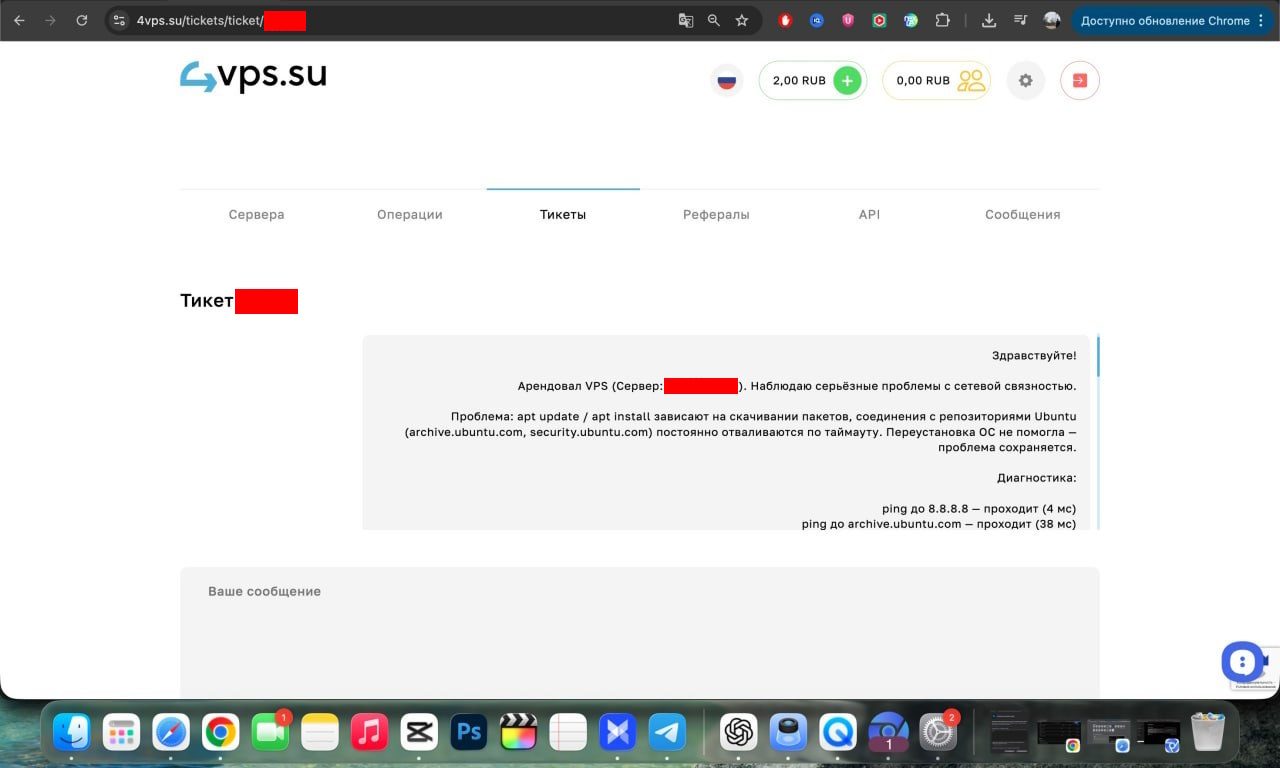1280x768 pixels.
Task: Open the Chrome downloads icon
Action: pyautogui.click(x=989, y=20)
